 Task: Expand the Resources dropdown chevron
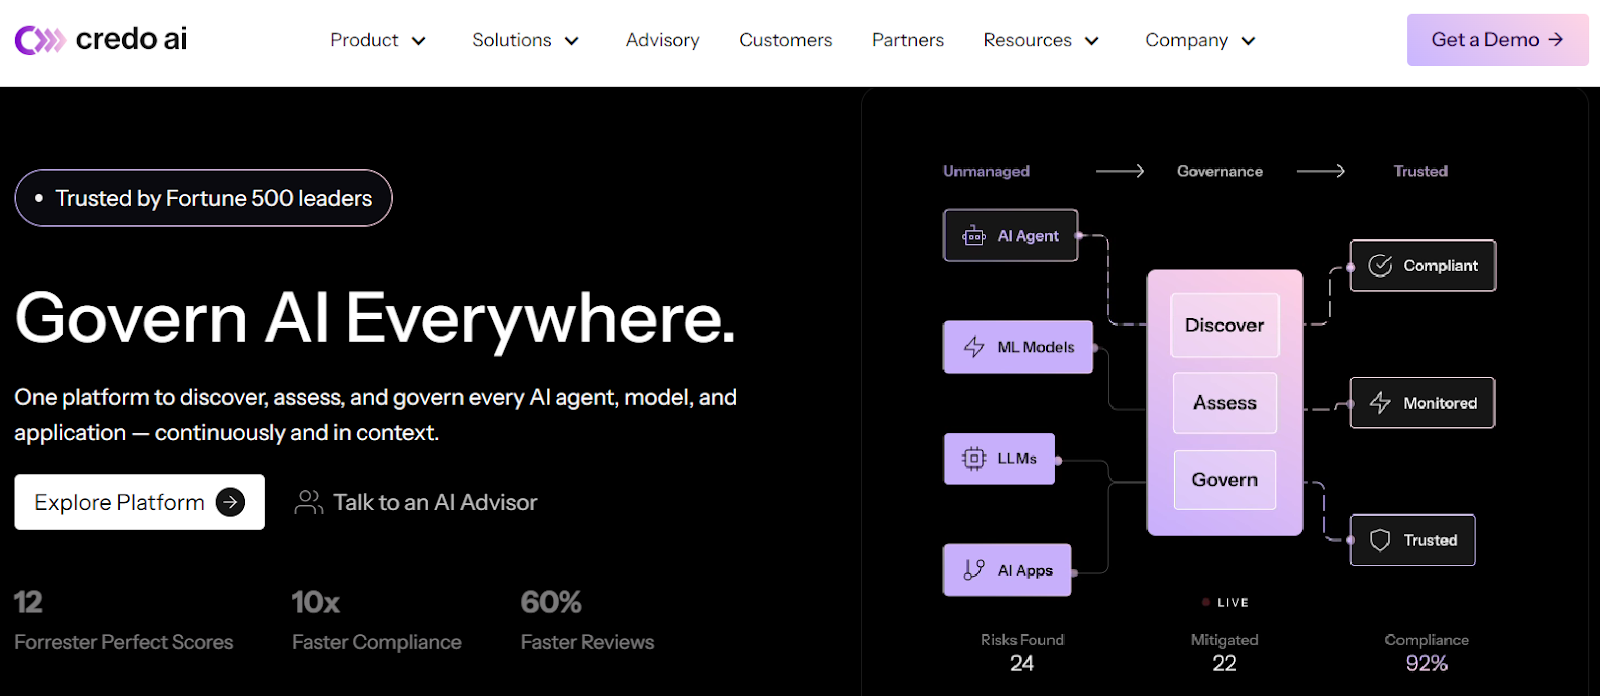(x=1092, y=41)
